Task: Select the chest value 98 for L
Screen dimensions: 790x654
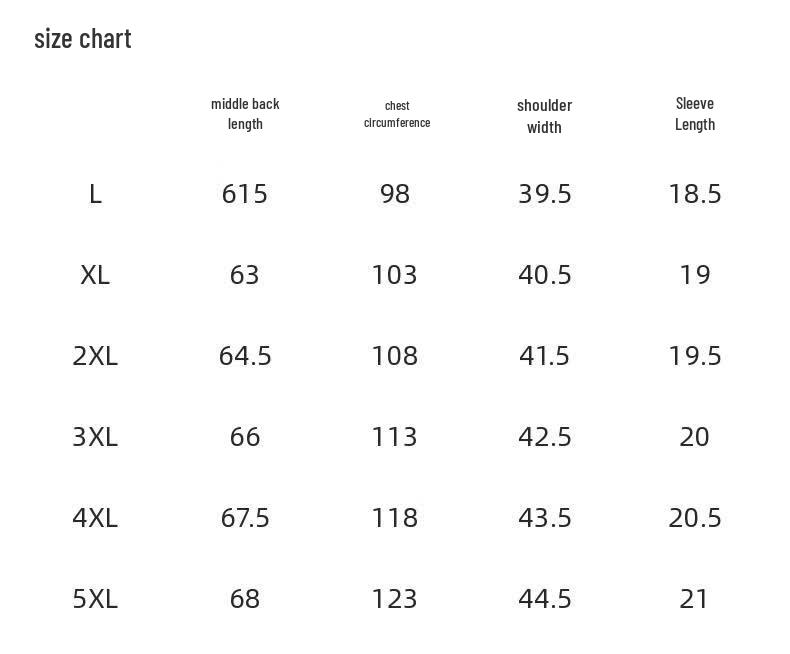Action: pyautogui.click(x=395, y=194)
